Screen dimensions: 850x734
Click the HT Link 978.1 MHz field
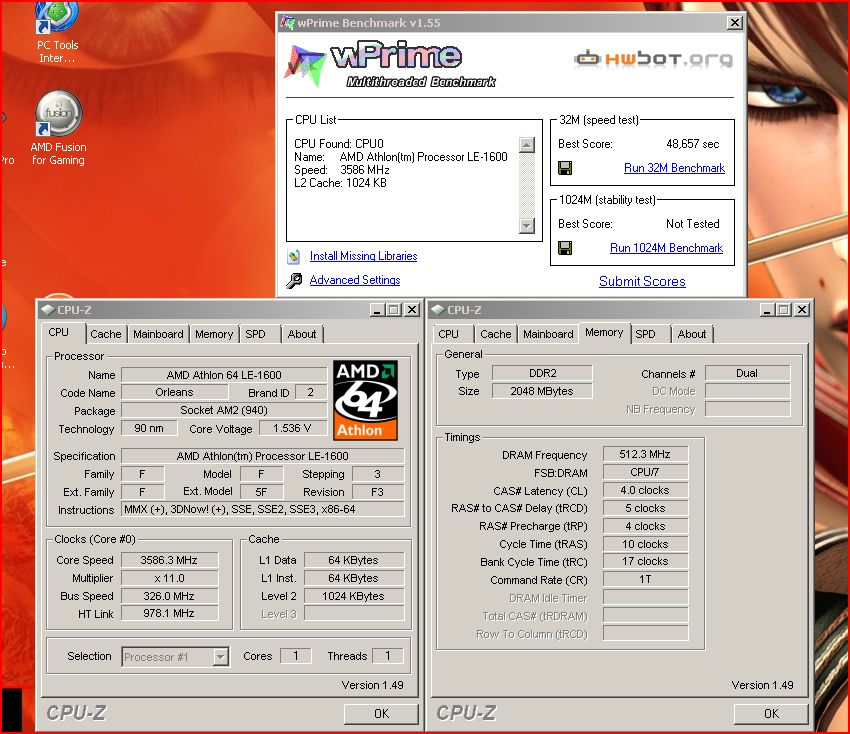point(169,613)
